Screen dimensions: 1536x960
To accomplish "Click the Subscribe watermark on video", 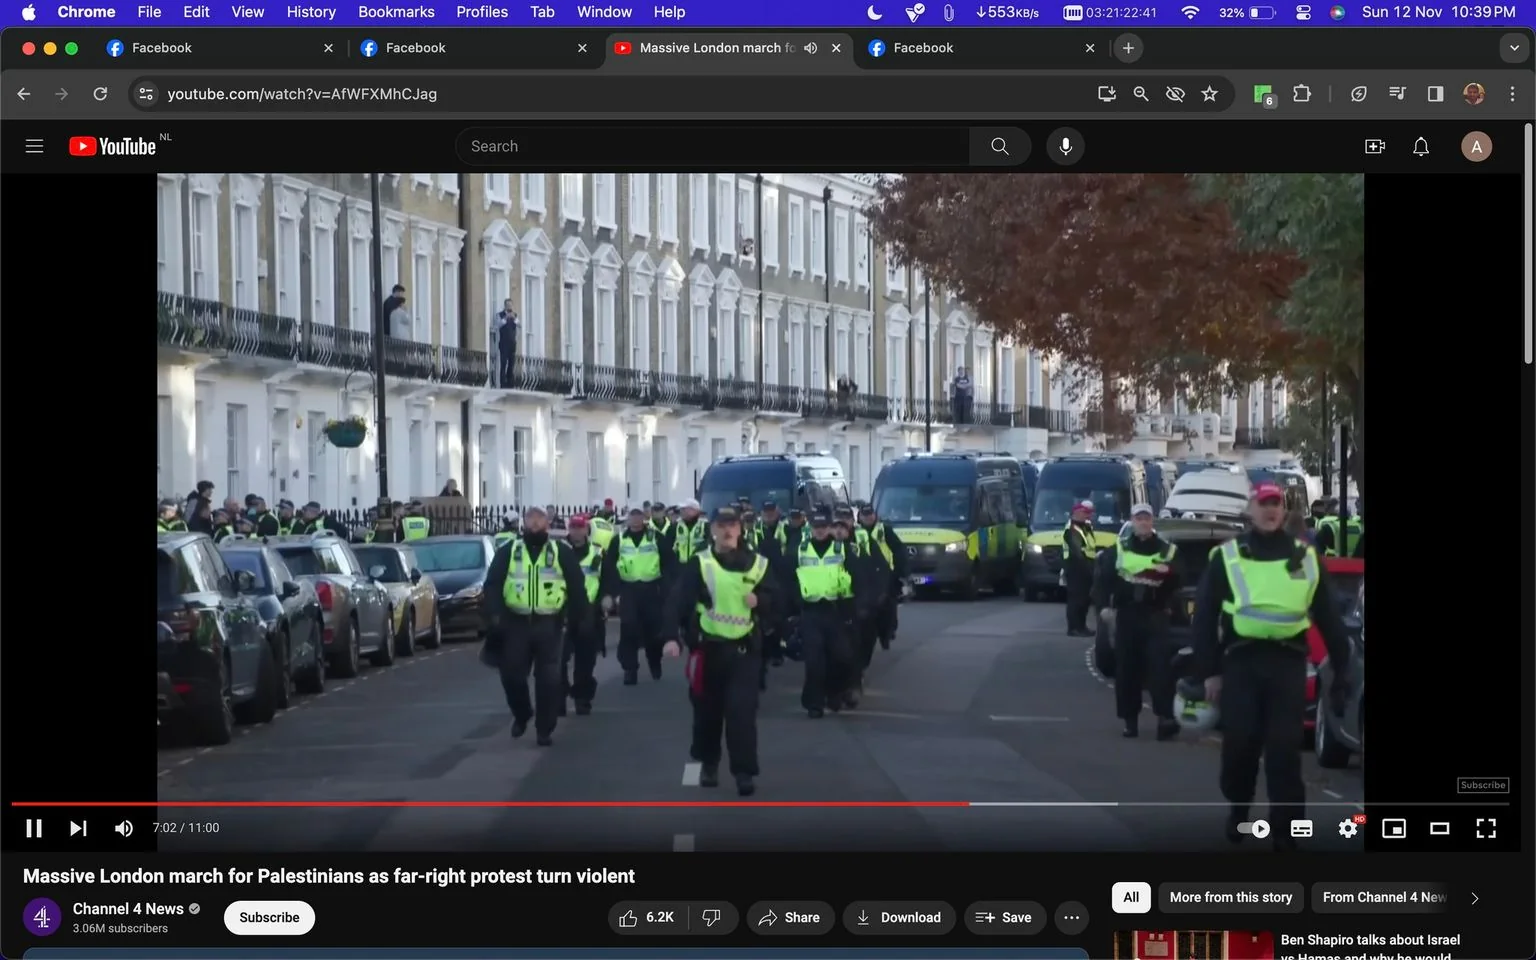I will [x=1483, y=785].
